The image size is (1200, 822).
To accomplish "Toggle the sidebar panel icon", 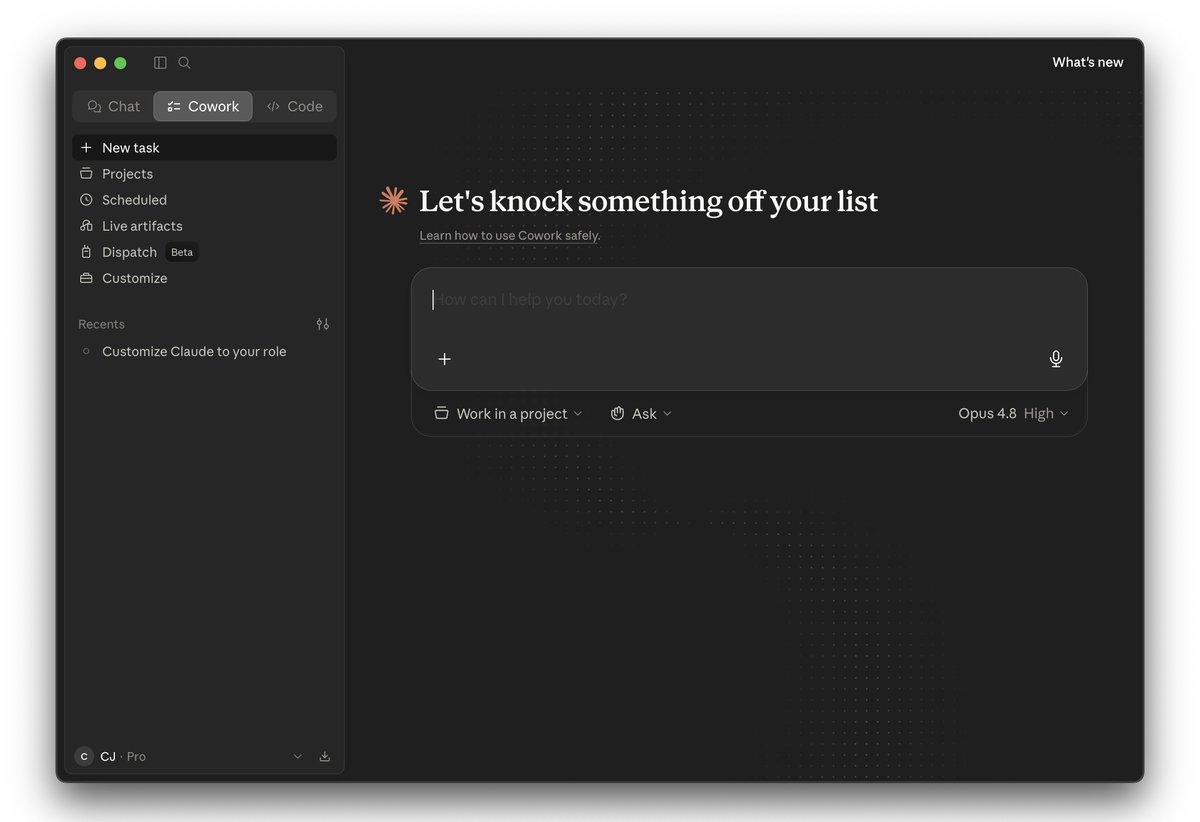I will [x=160, y=63].
